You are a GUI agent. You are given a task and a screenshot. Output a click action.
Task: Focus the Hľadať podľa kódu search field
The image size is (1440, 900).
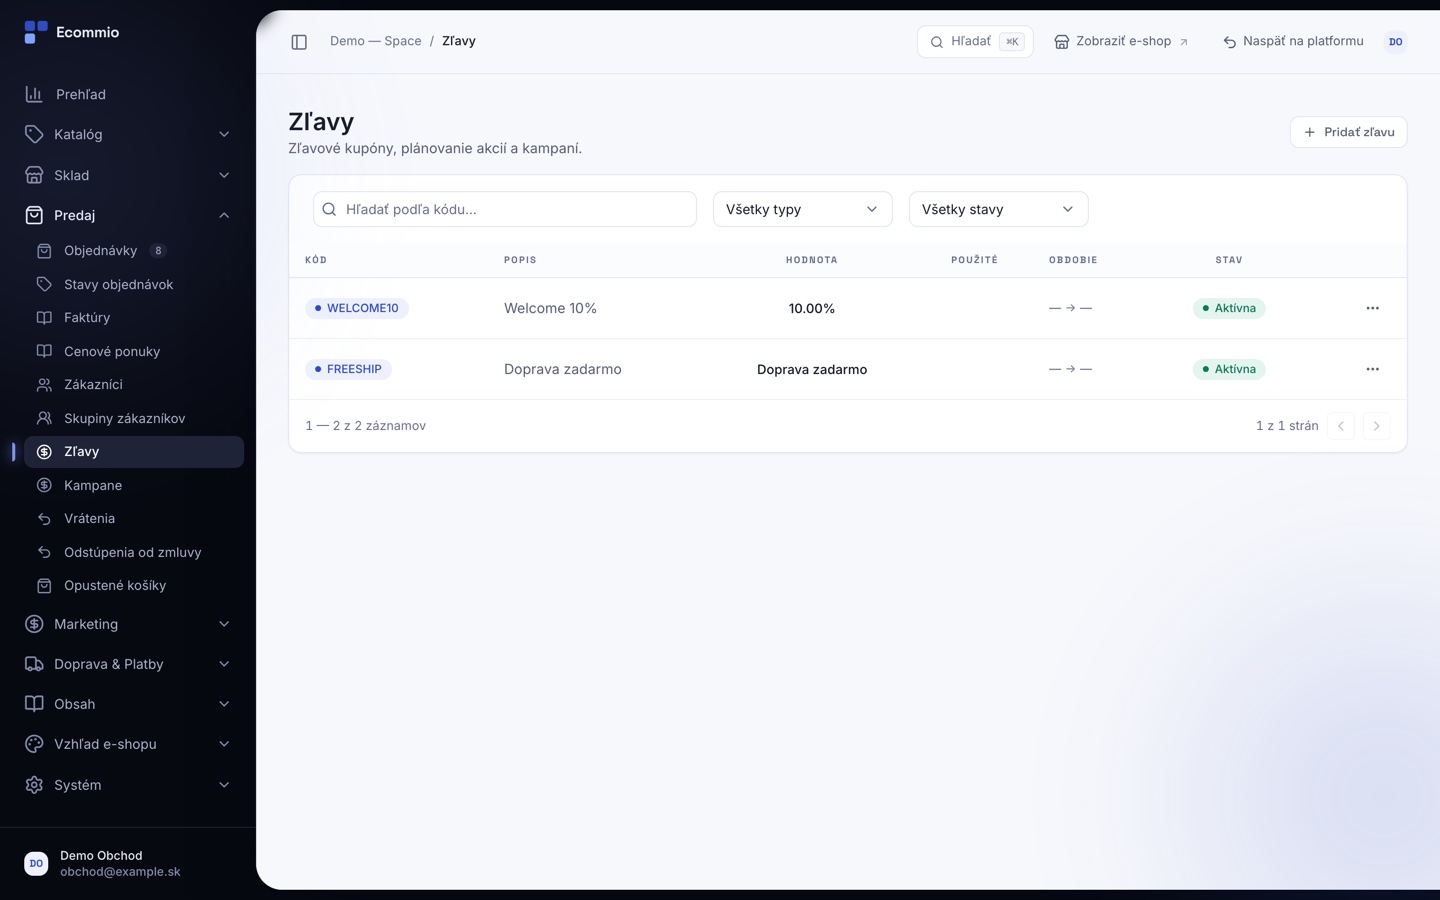(505, 209)
